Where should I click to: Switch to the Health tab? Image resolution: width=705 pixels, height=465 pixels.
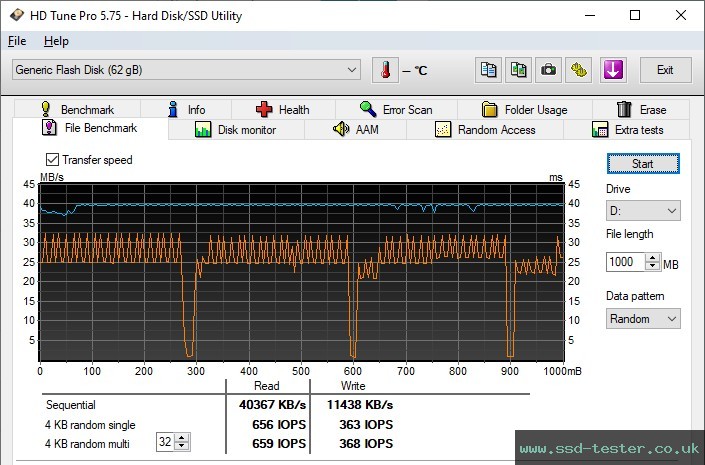pyautogui.click(x=283, y=109)
